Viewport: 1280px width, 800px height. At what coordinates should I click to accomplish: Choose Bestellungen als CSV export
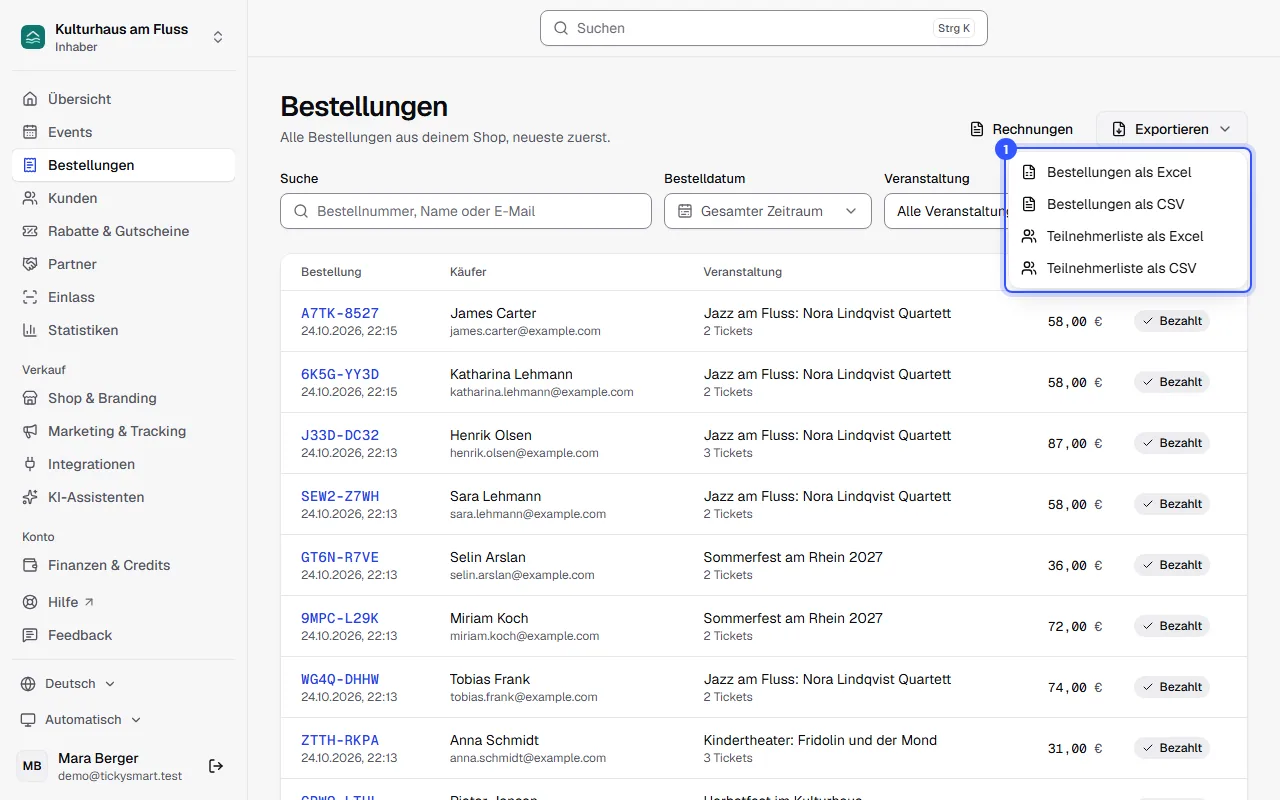click(1128, 204)
